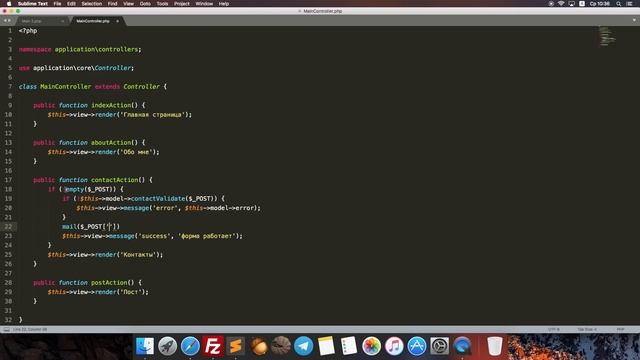
Task: Click 'Controller' in the use statement
Action: tap(113, 68)
